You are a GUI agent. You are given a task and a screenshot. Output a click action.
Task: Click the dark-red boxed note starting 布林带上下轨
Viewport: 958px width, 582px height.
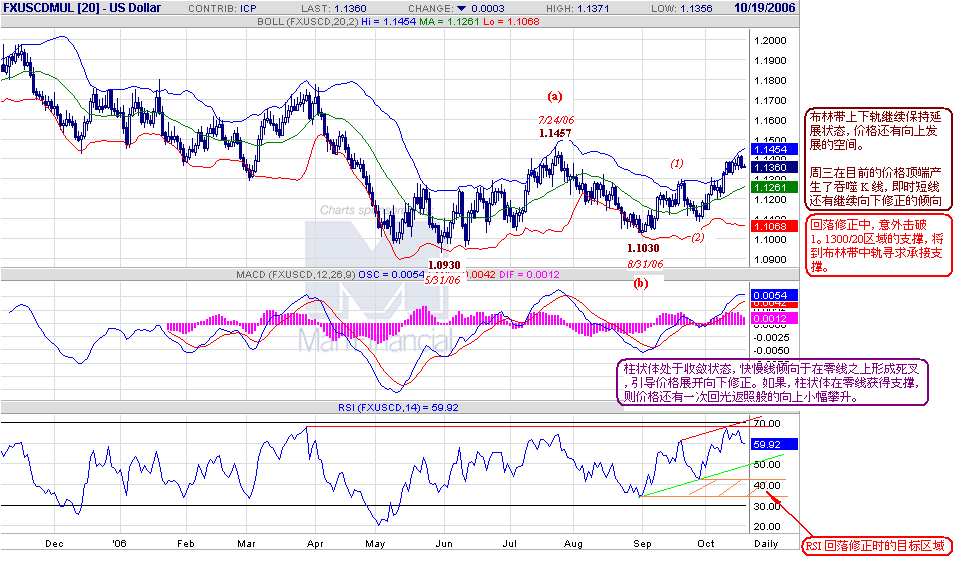click(x=879, y=159)
